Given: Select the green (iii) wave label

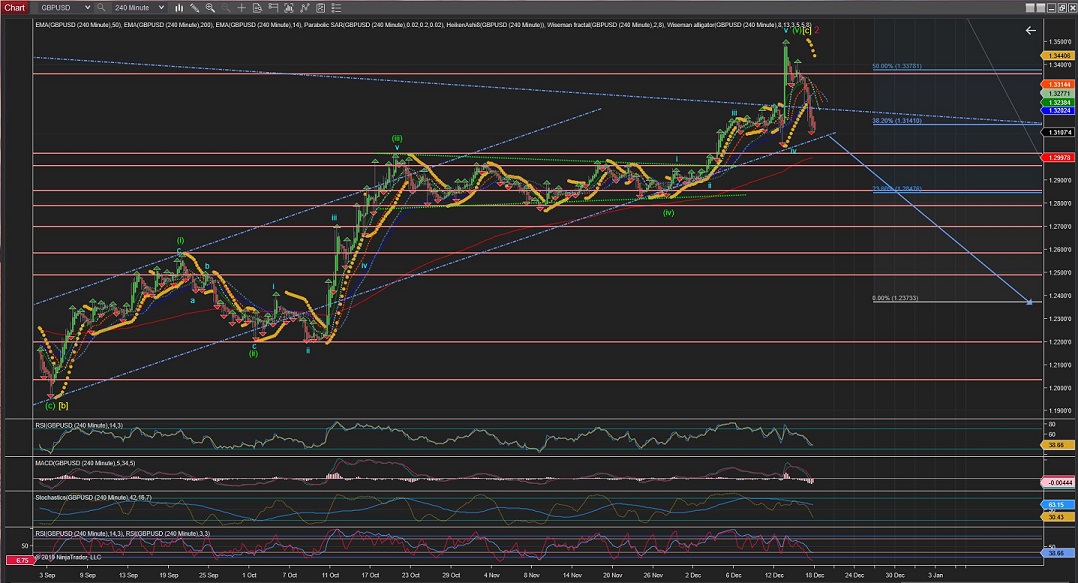Looking at the screenshot, I should pos(397,139).
